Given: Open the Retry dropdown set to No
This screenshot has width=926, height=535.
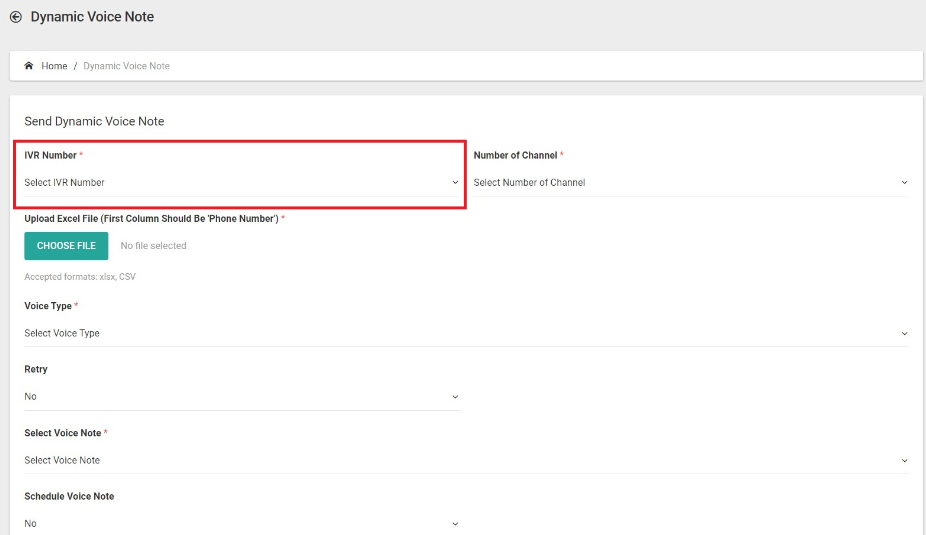Looking at the screenshot, I should click(242, 396).
